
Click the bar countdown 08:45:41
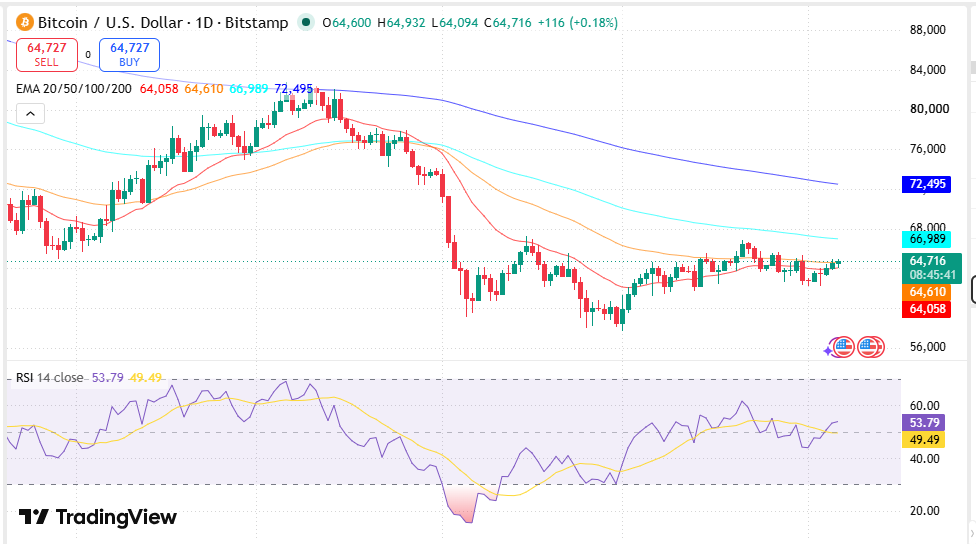[932, 275]
